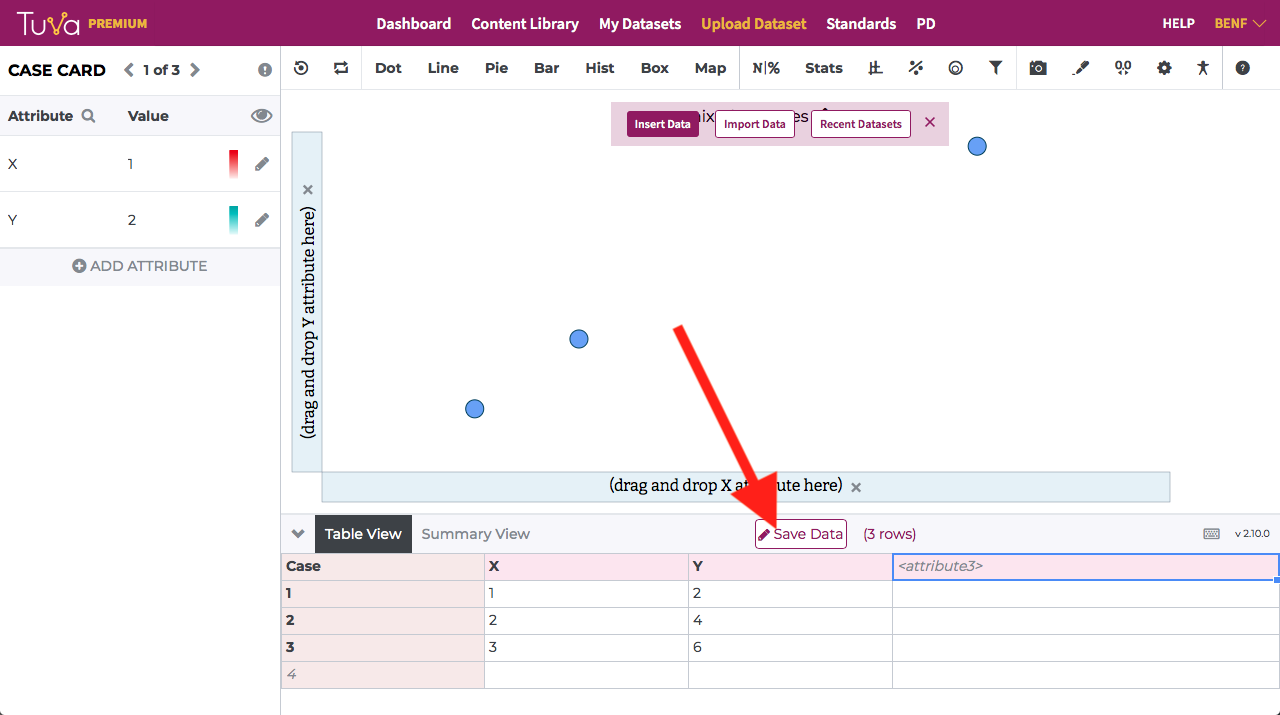Take a snapshot with the camera icon
This screenshot has width=1280, height=715.
(1038, 68)
